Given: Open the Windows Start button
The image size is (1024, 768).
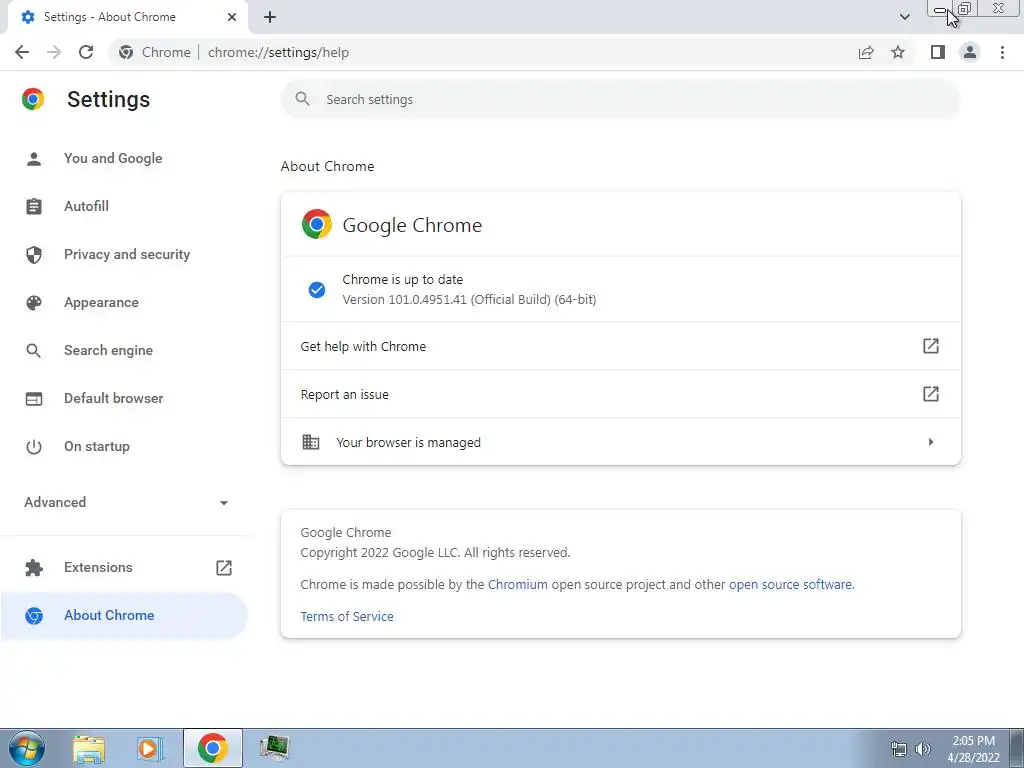Looking at the screenshot, I should pyautogui.click(x=27, y=748).
